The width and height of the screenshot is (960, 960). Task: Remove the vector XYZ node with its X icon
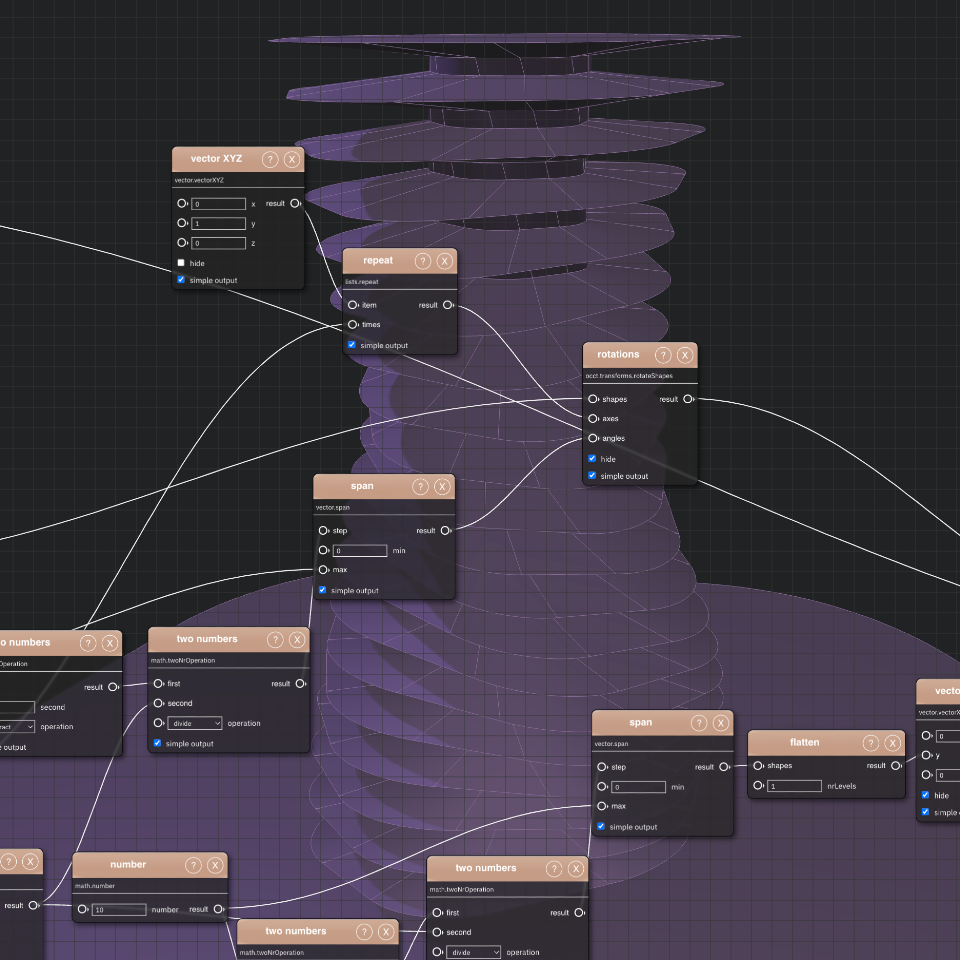[292, 160]
